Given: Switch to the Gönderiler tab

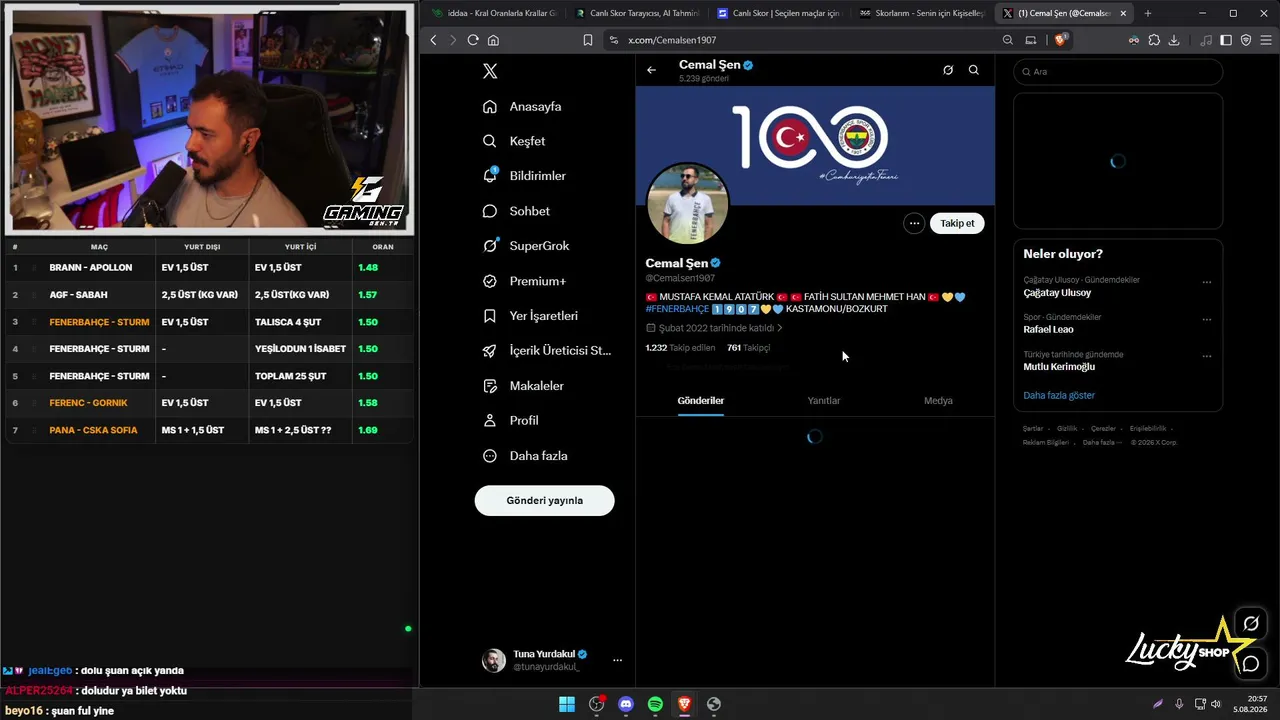Looking at the screenshot, I should [x=700, y=401].
